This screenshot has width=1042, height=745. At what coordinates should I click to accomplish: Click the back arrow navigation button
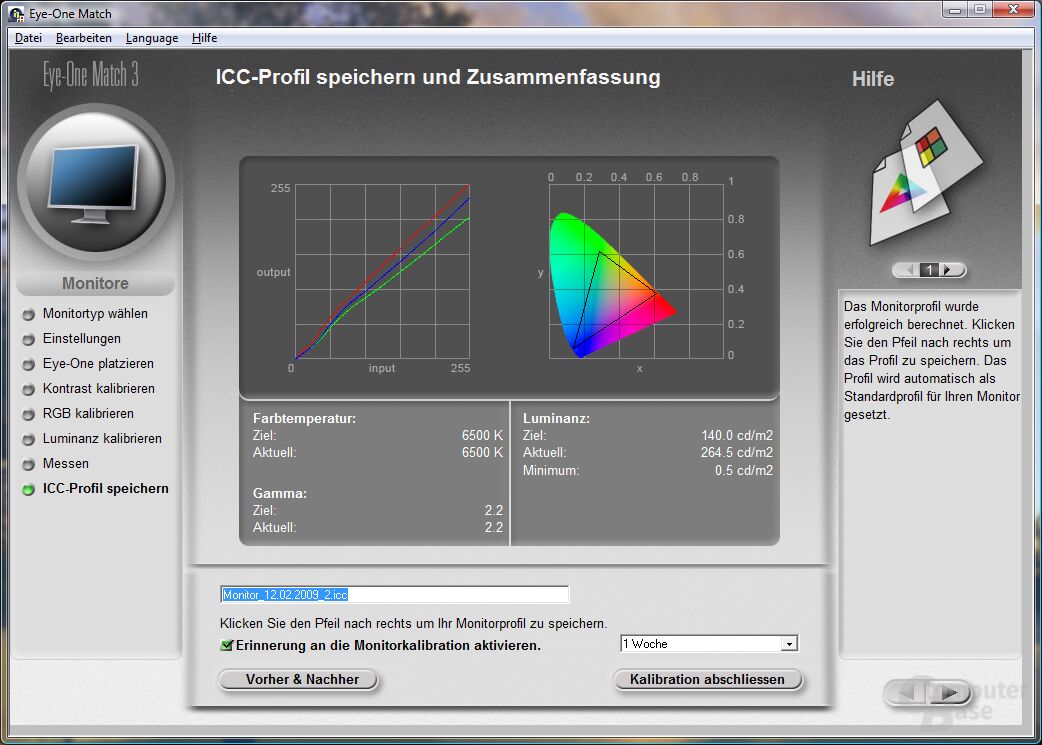[906, 692]
